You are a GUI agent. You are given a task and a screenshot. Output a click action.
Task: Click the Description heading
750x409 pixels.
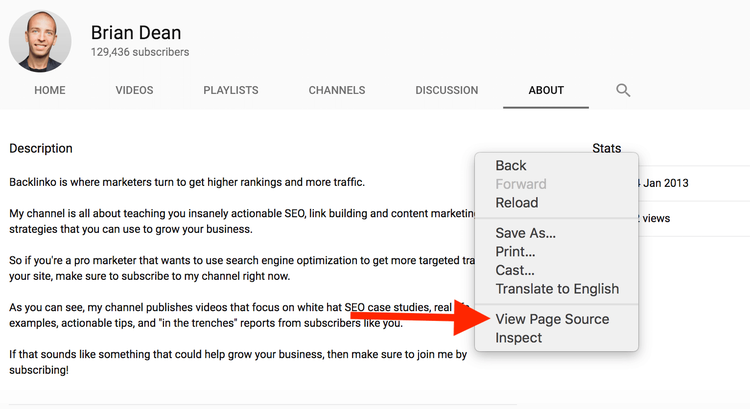41,148
